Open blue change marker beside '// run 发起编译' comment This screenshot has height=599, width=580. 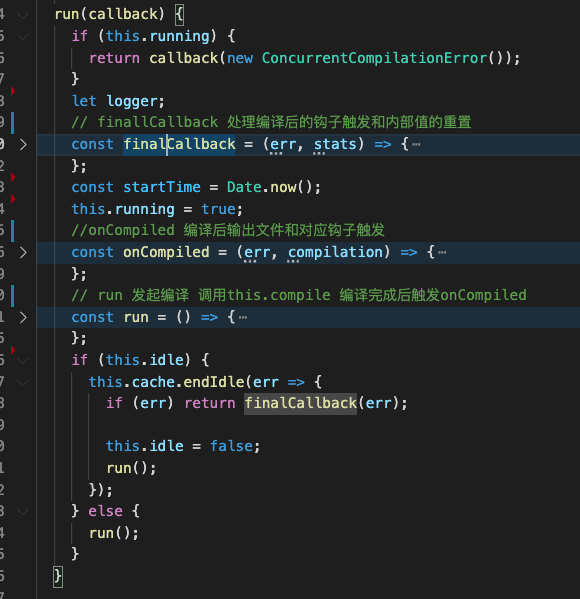[13, 296]
